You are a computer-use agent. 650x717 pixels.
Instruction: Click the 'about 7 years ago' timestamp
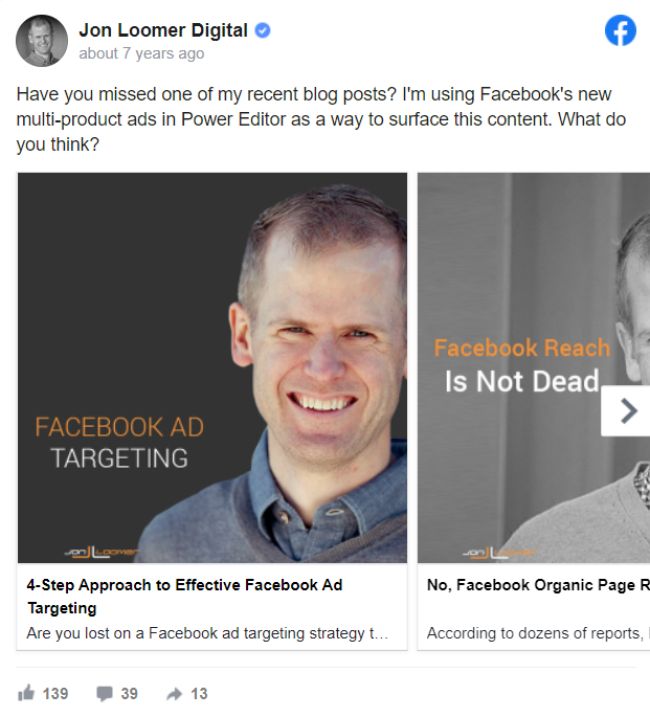141,54
